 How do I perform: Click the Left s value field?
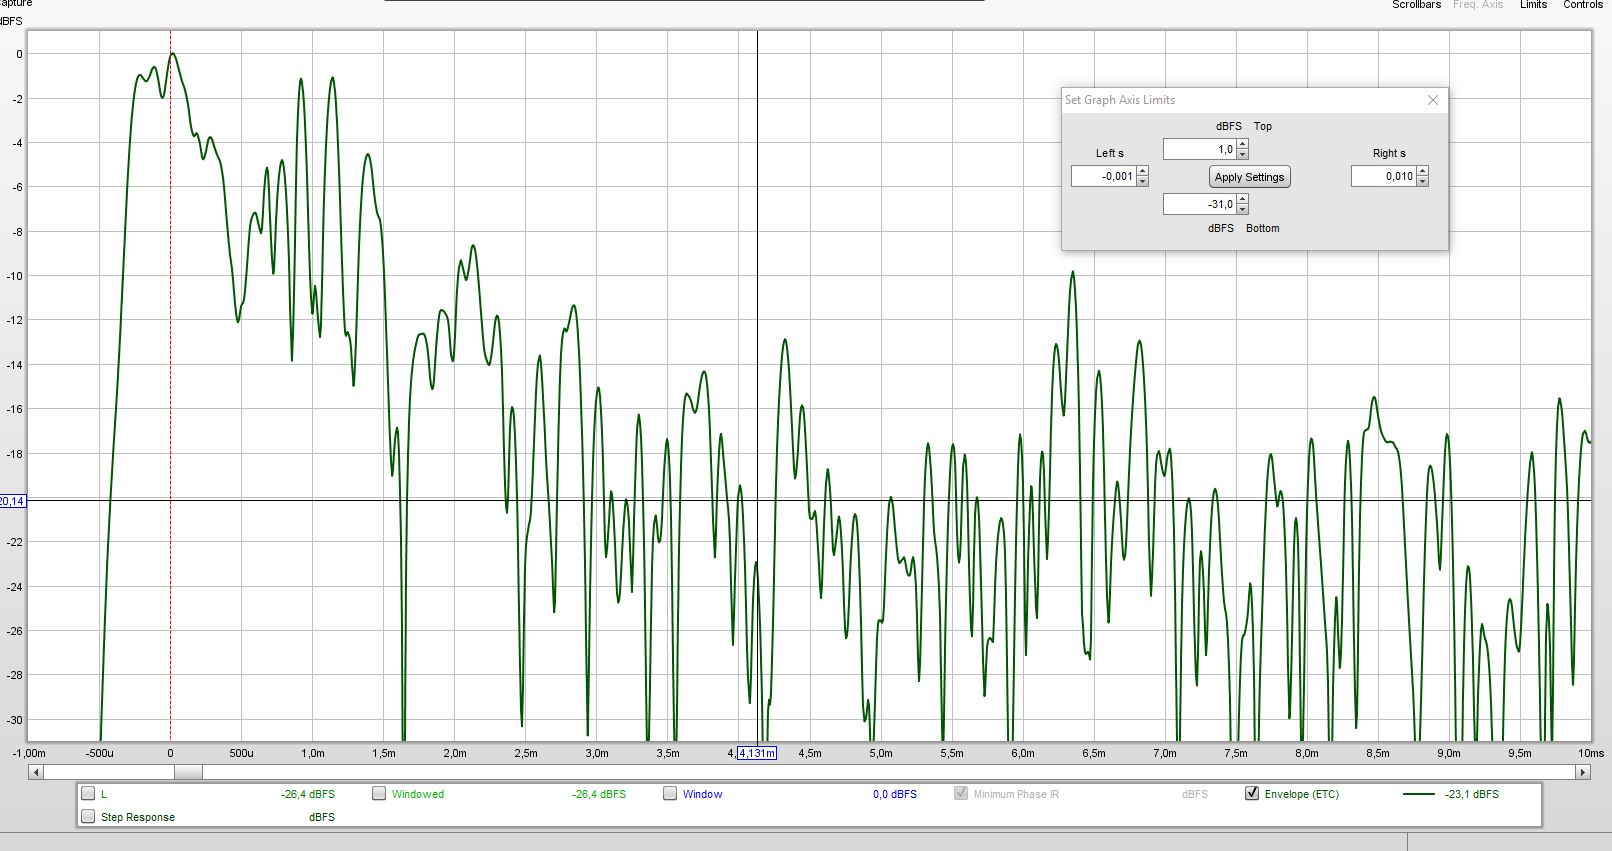tap(1103, 177)
